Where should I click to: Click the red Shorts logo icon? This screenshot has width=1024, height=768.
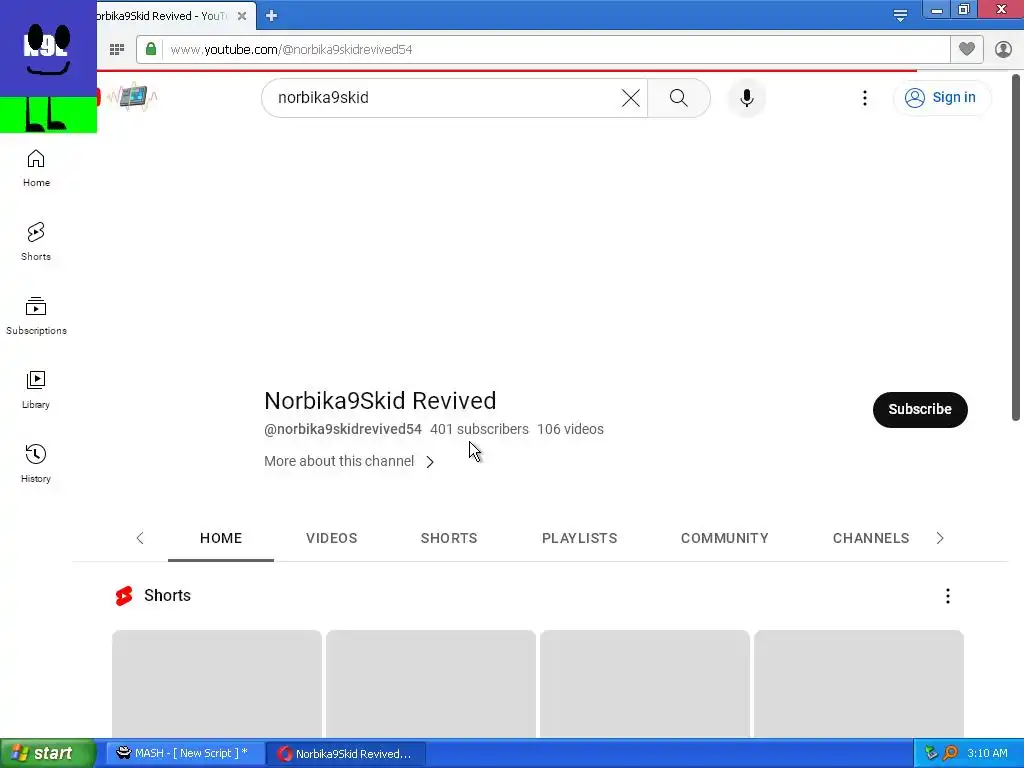pyautogui.click(x=124, y=596)
